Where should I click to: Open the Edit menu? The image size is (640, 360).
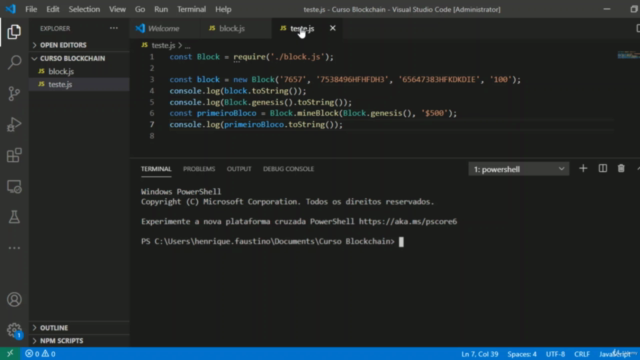(x=53, y=9)
